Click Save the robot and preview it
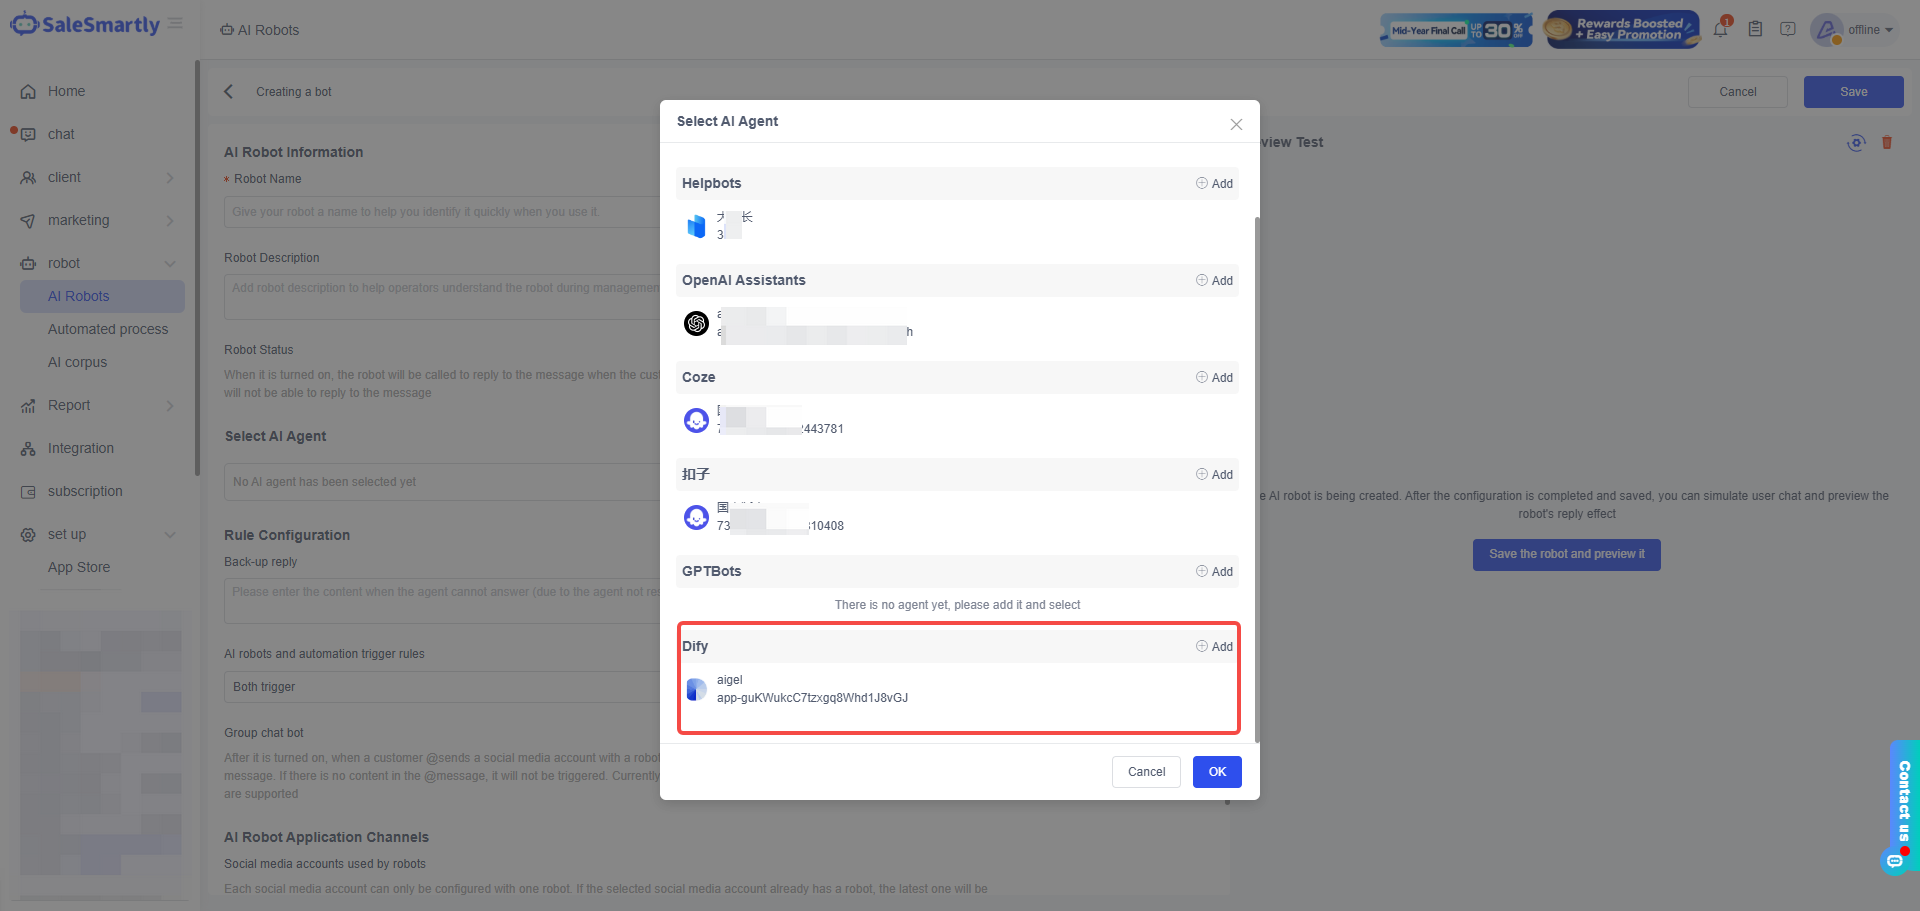1920x911 pixels. 1567,555
